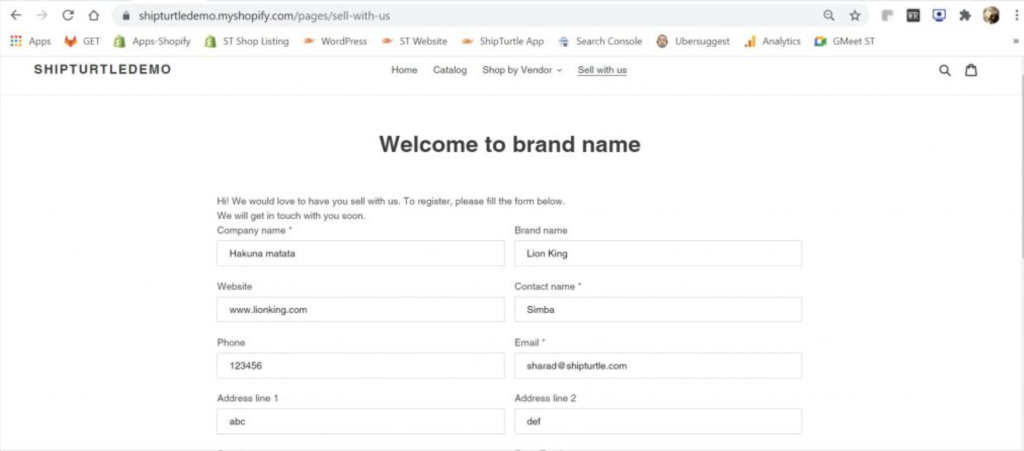This screenshot has width=1024, height=451.
Task: Open the Analytics bookmark
Action: point(773,41)
